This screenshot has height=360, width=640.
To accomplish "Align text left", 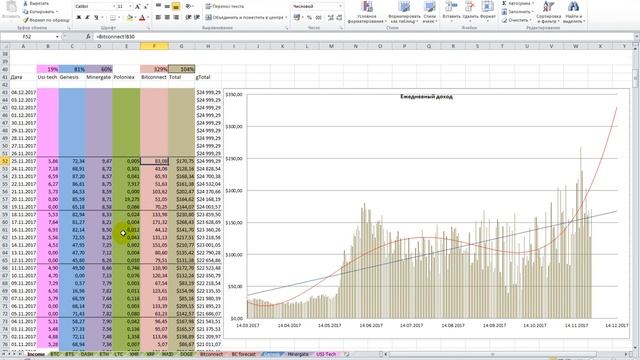I will coord(158,18).
